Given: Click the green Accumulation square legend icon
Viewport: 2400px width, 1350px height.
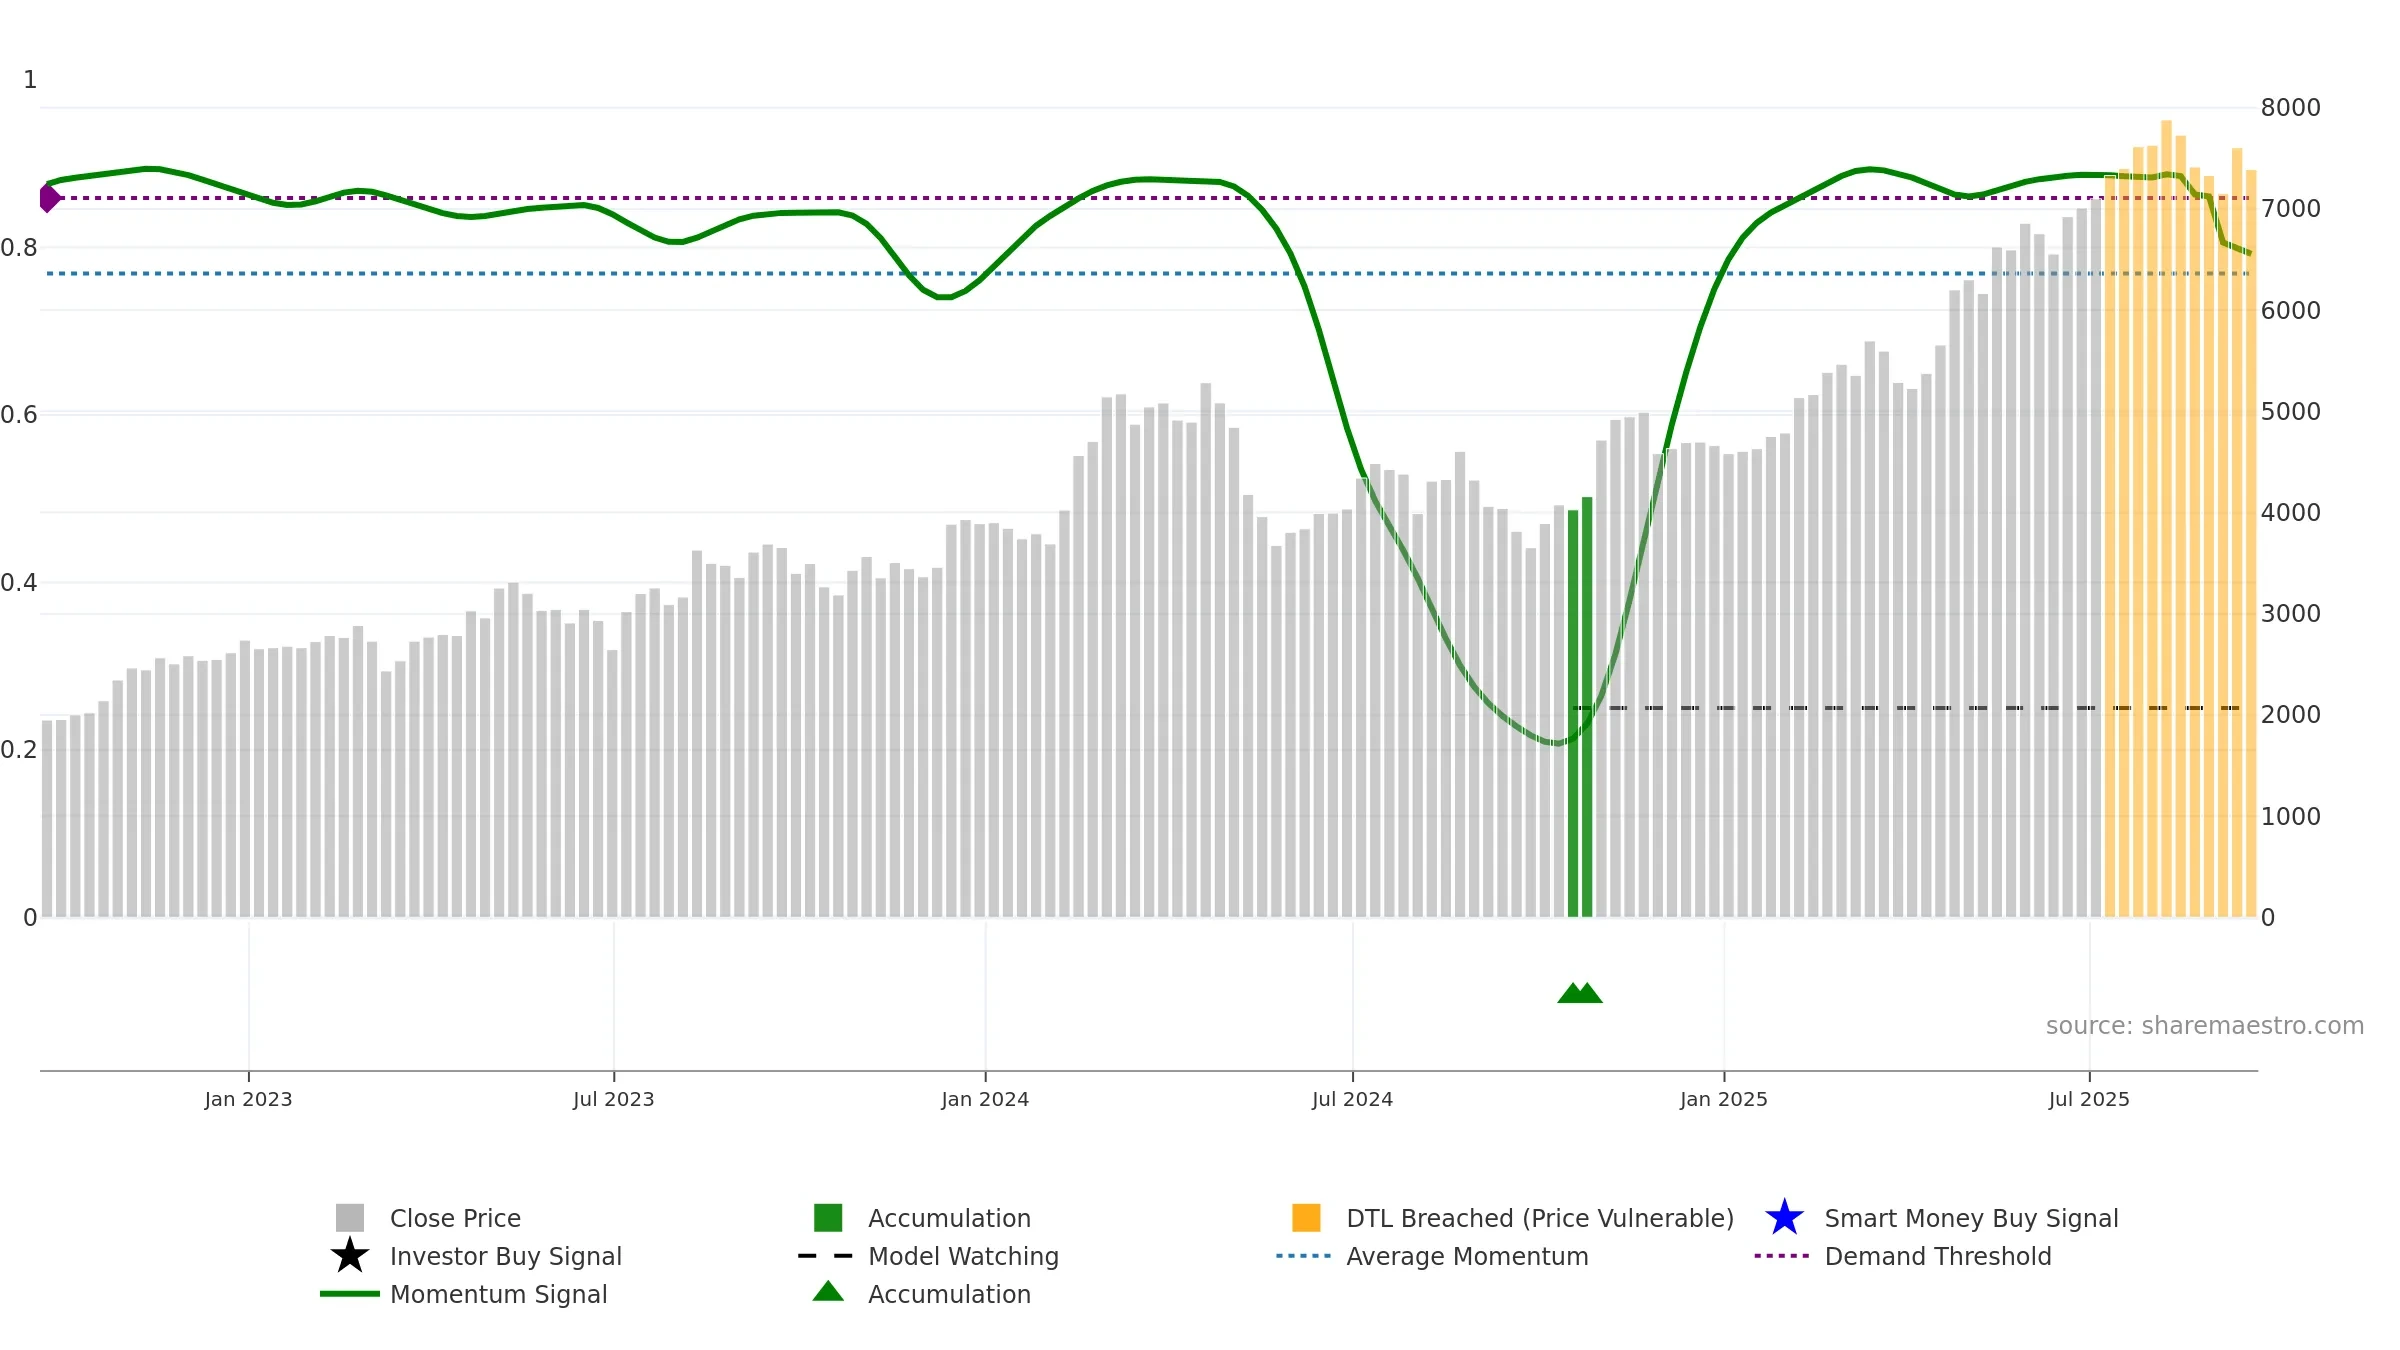Looking at the screenshot, I should click(x=828, y=1218).
